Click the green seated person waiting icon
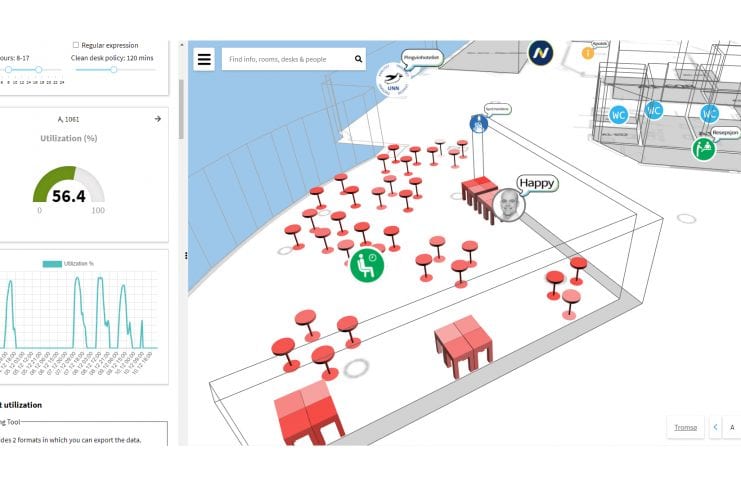 click(x=367, y=265)
